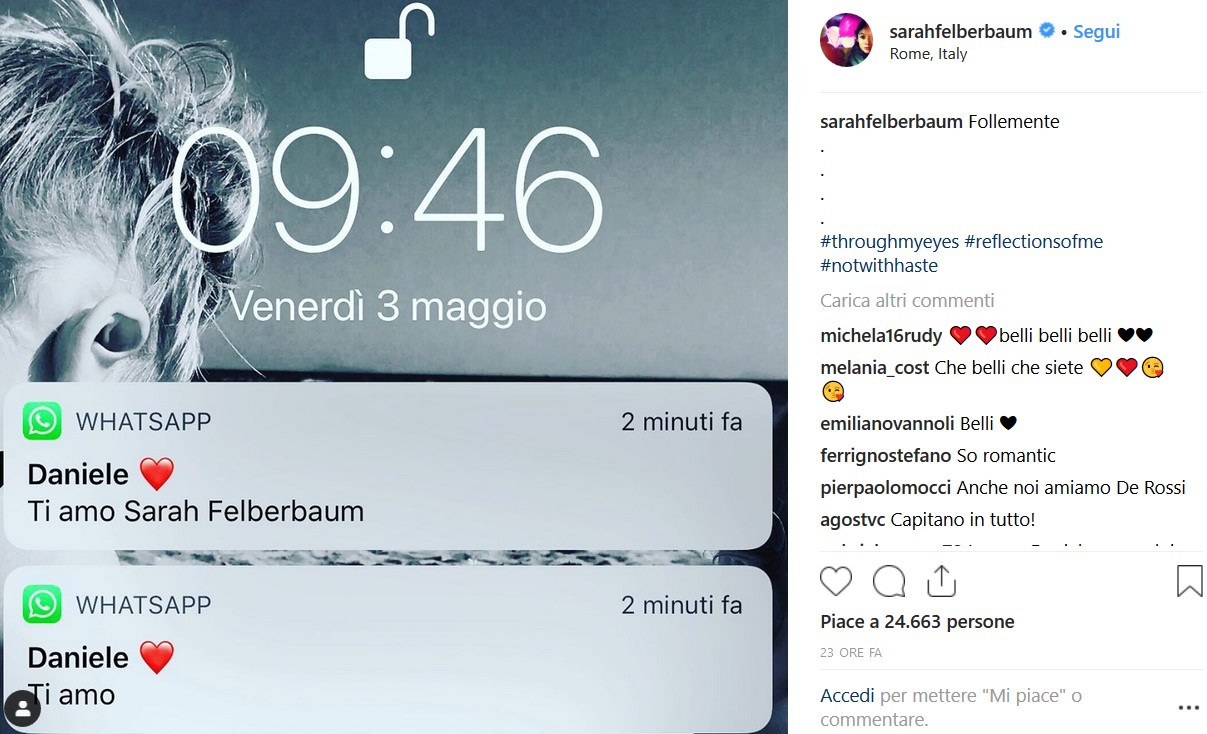Like the post with the heart icon
The image size is (1207, 734).
coord(836,581)
